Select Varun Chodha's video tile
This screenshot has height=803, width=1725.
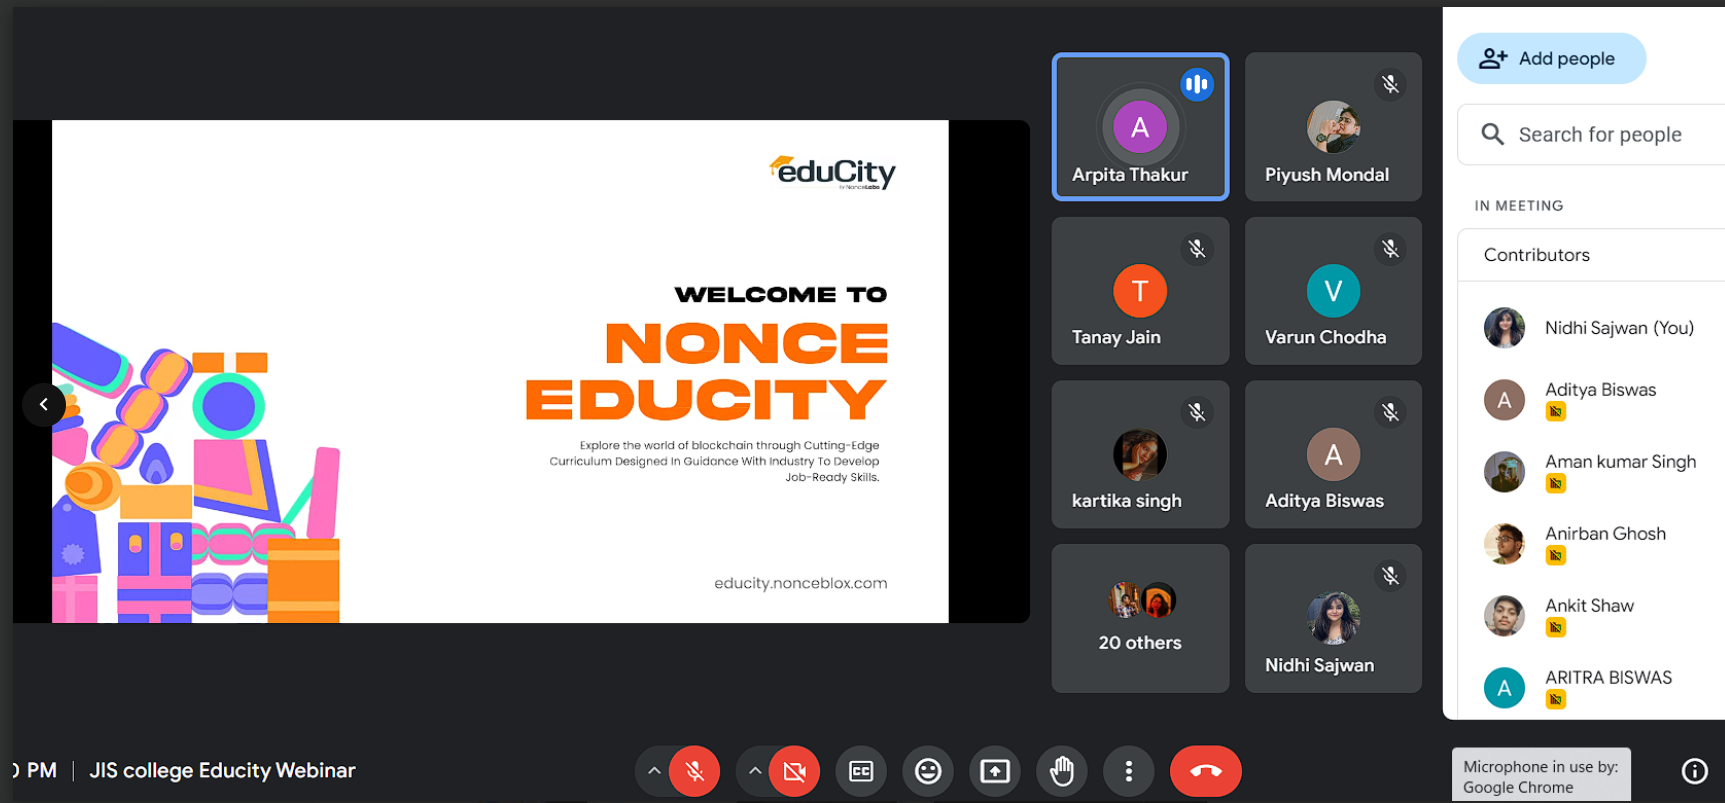click(1333, 291)
